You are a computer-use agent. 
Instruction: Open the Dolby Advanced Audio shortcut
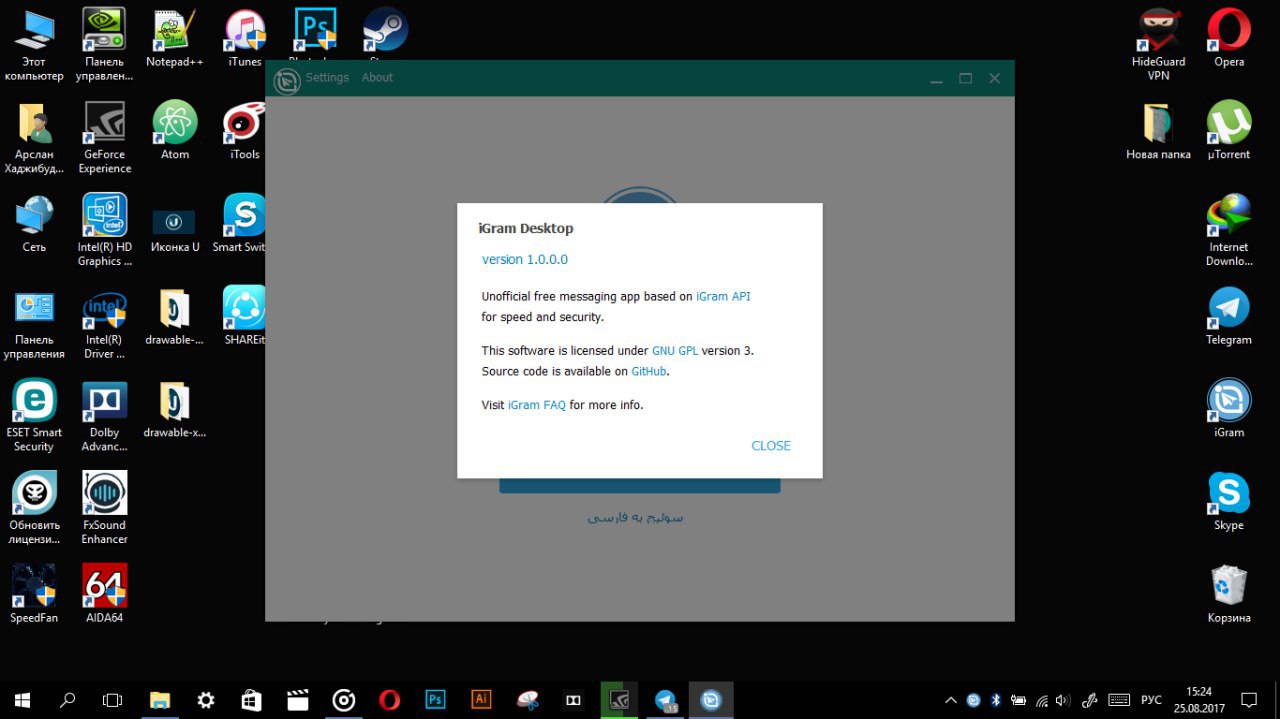click(105, 416)
